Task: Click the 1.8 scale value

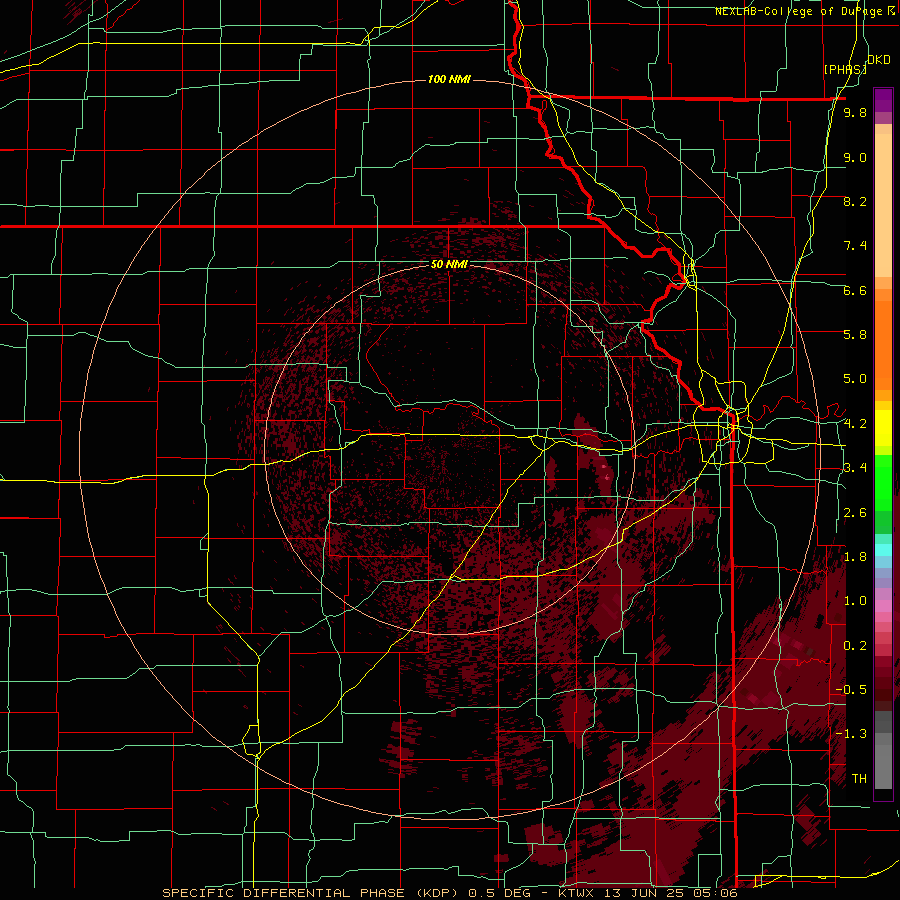Action: 855,557
